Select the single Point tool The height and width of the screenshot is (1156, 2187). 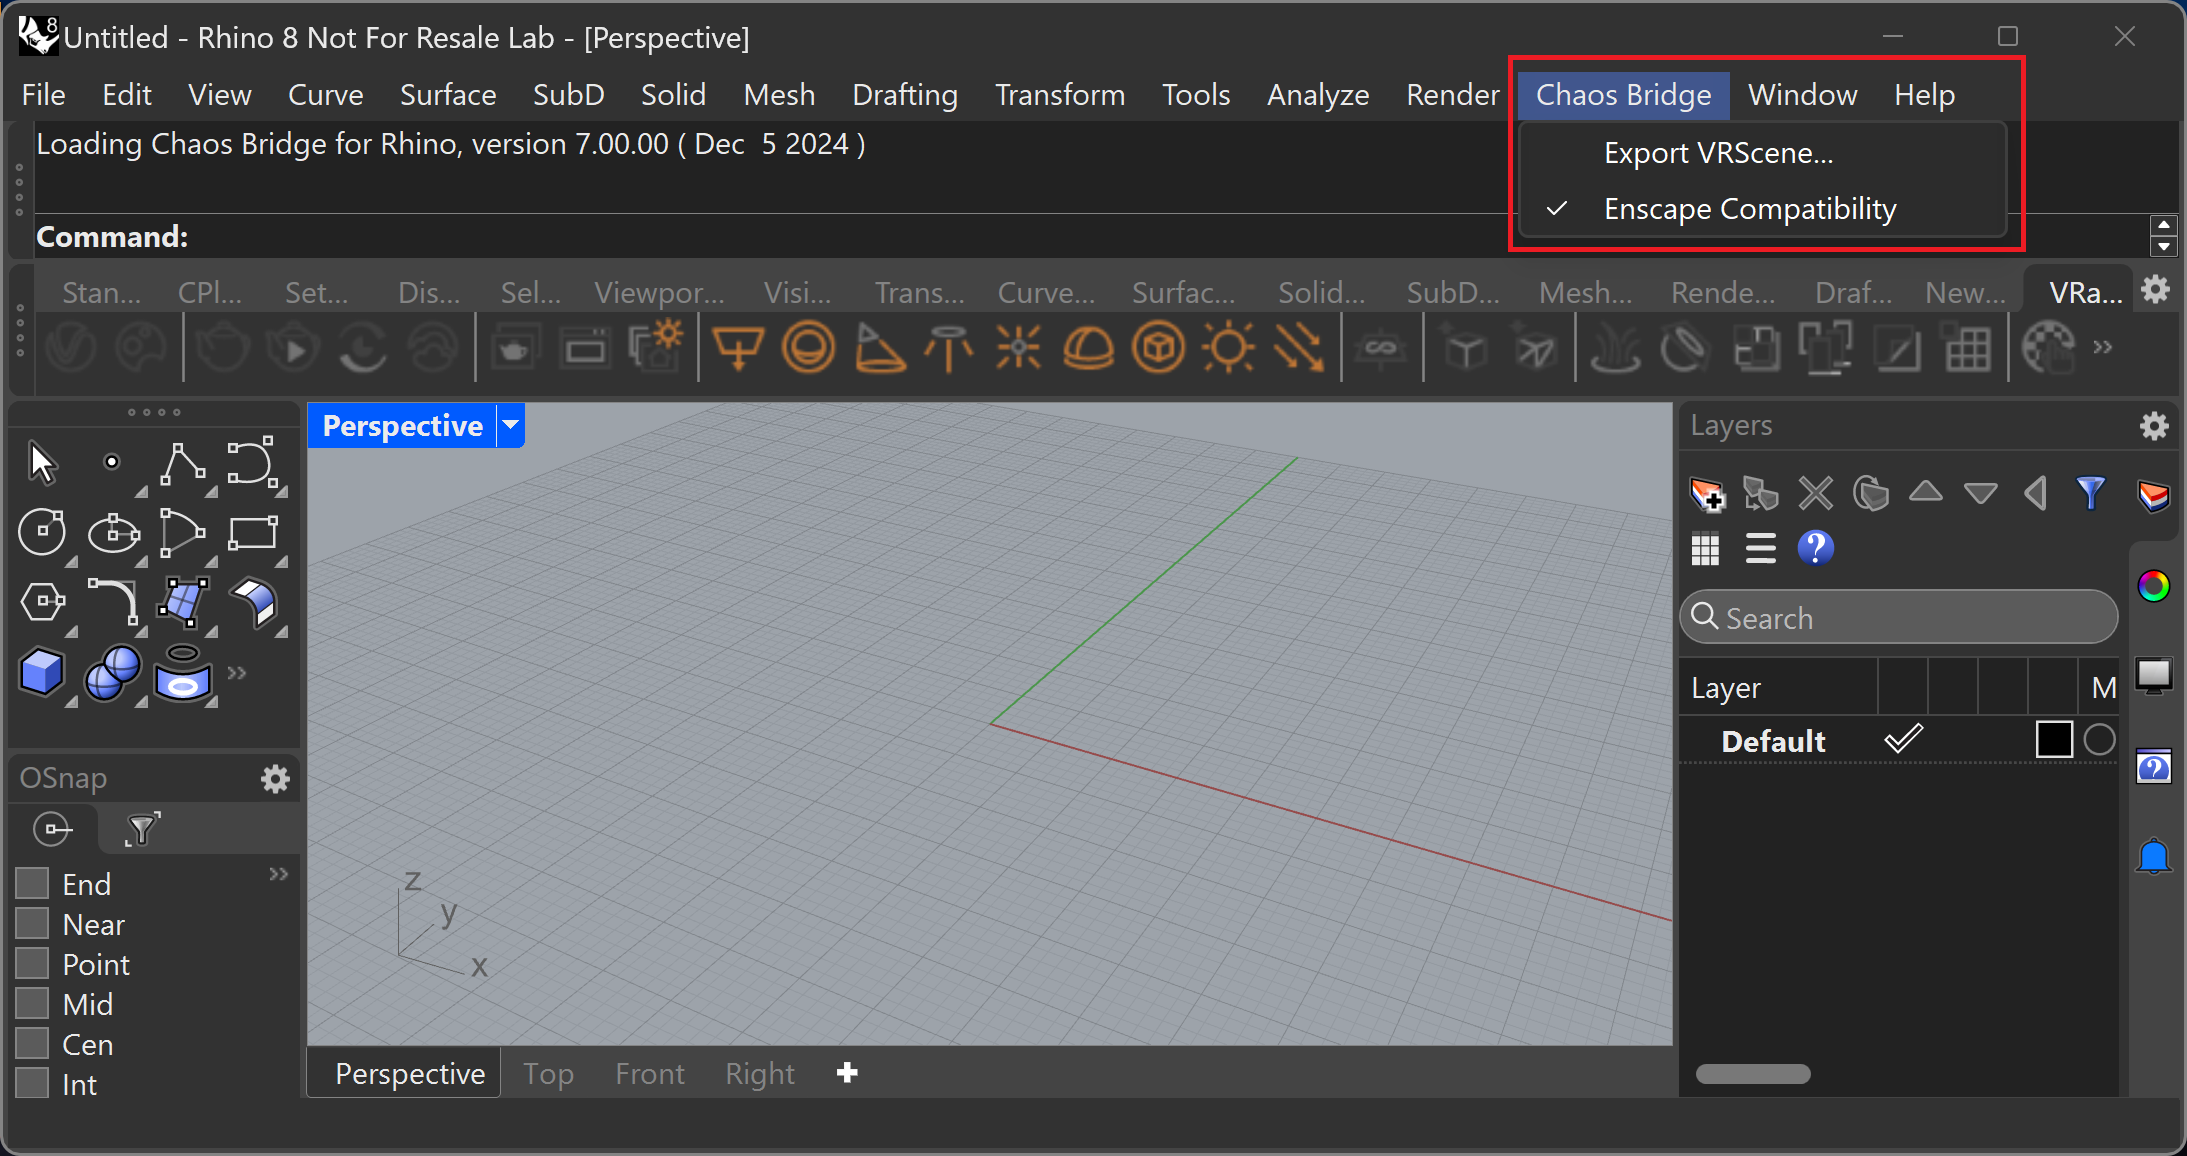point(112,462)
